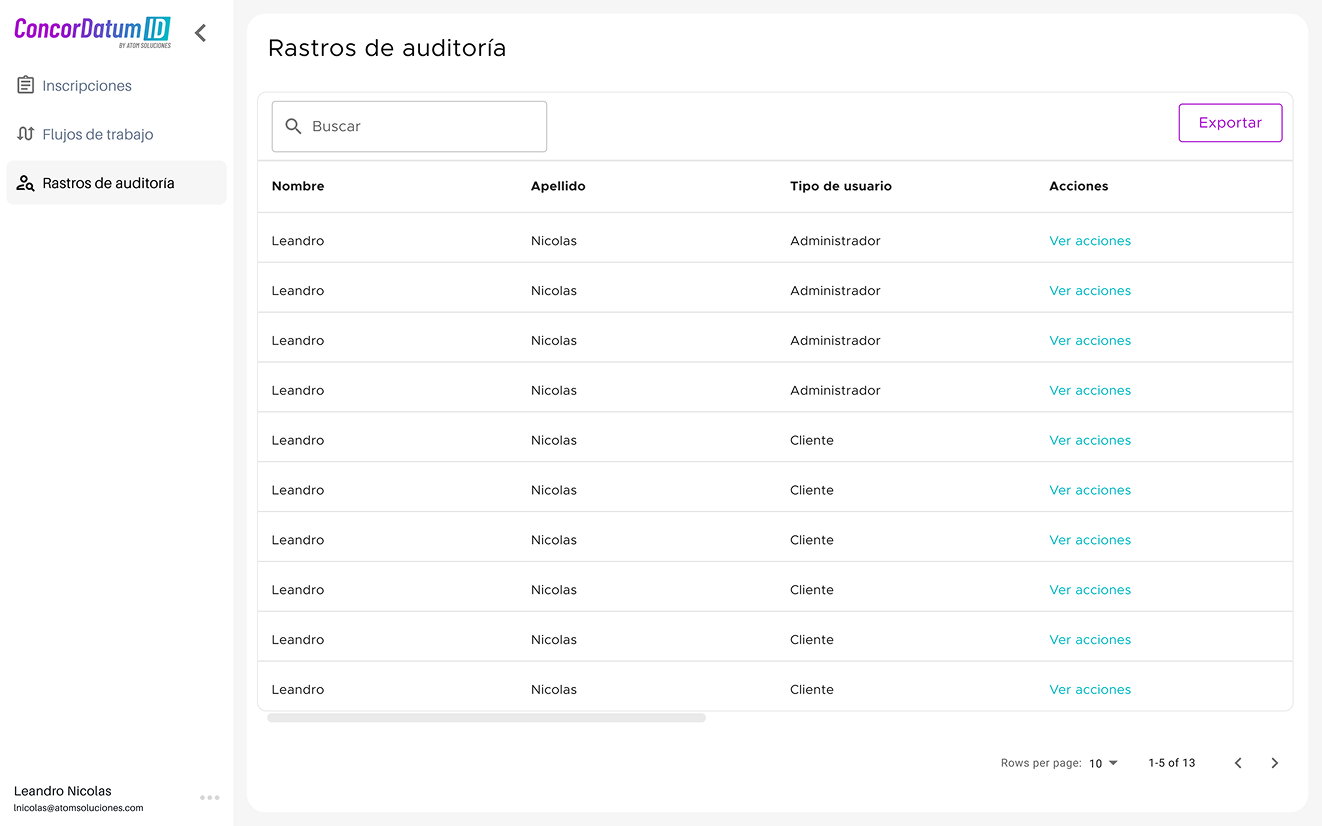Select Rastros de auditoría in sidebar
This screenshot has width=1322, height=826.
click(x=108, y=183)
